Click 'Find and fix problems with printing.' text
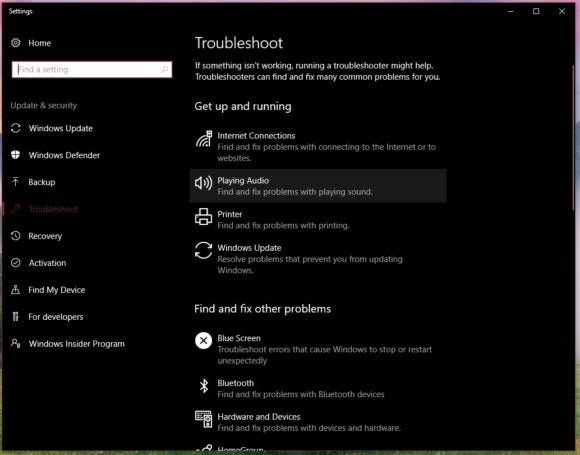580x455 pixels. click(283, 225)
